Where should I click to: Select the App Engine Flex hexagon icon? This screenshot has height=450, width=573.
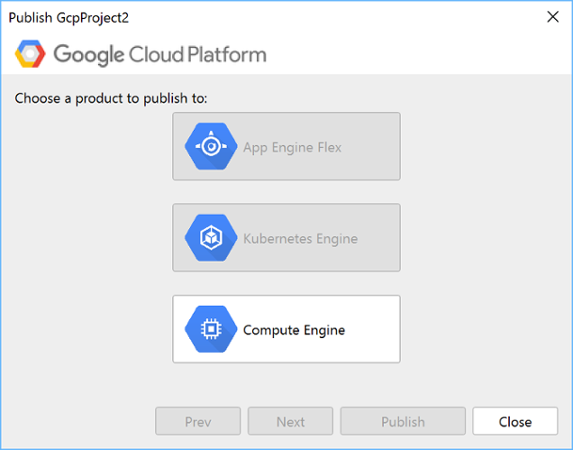pyautogui.click(x=211, y=146)
